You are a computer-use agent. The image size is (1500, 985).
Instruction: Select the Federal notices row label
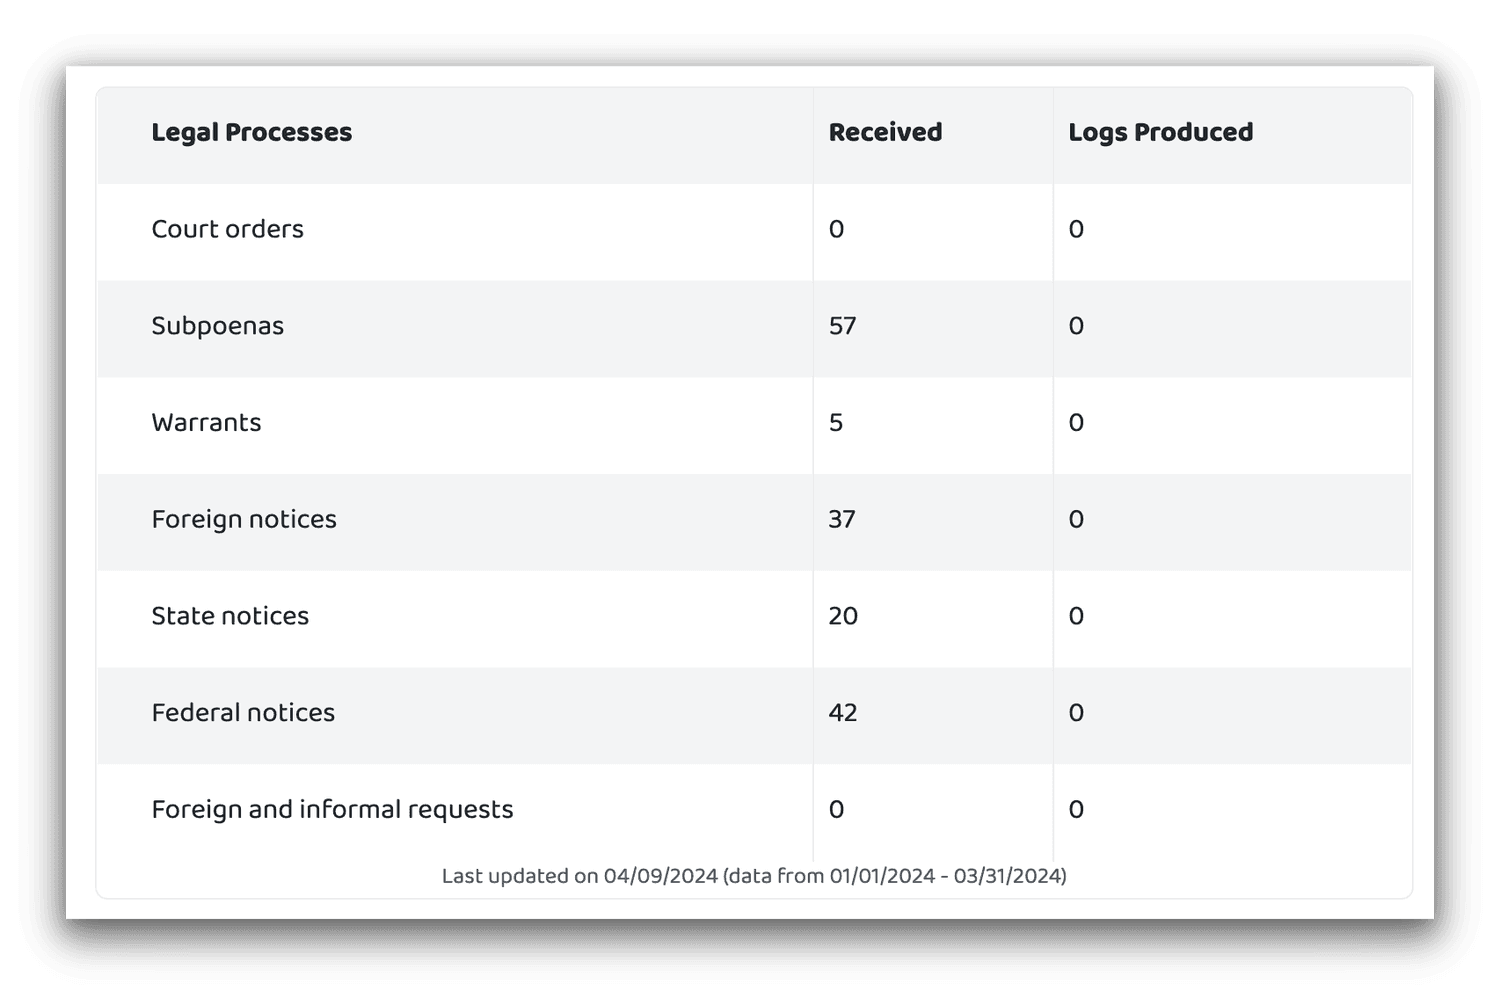point(243,713)
